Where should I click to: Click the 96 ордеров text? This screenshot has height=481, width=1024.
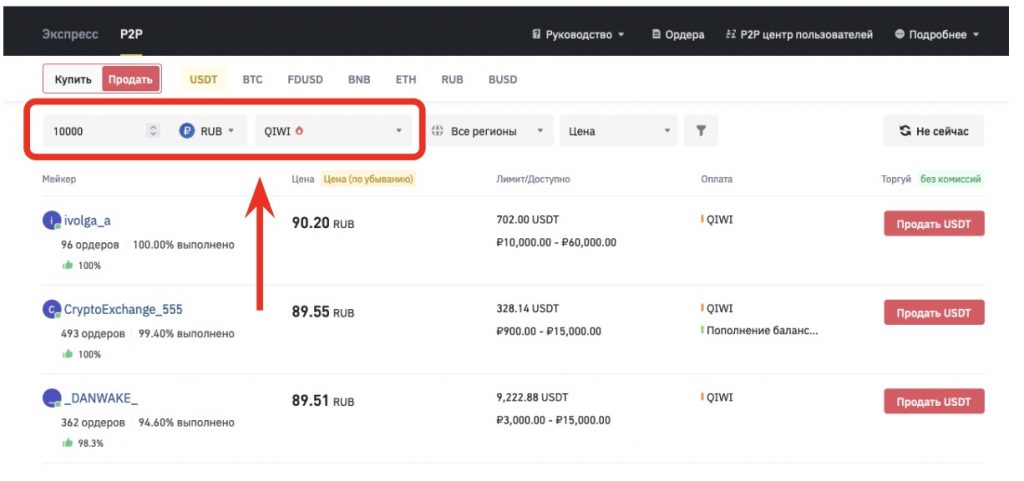[90, 245]
